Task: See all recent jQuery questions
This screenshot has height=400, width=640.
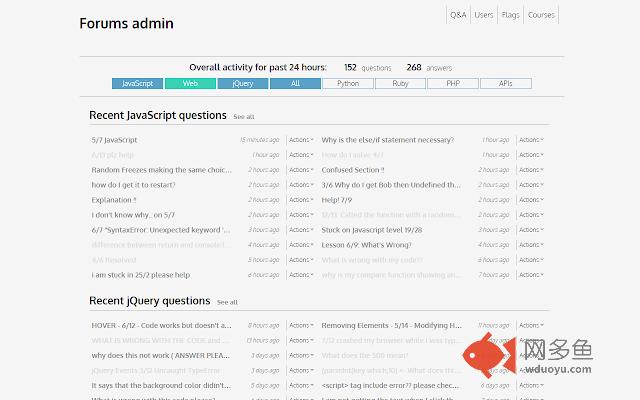Action: tap(227, 302)
